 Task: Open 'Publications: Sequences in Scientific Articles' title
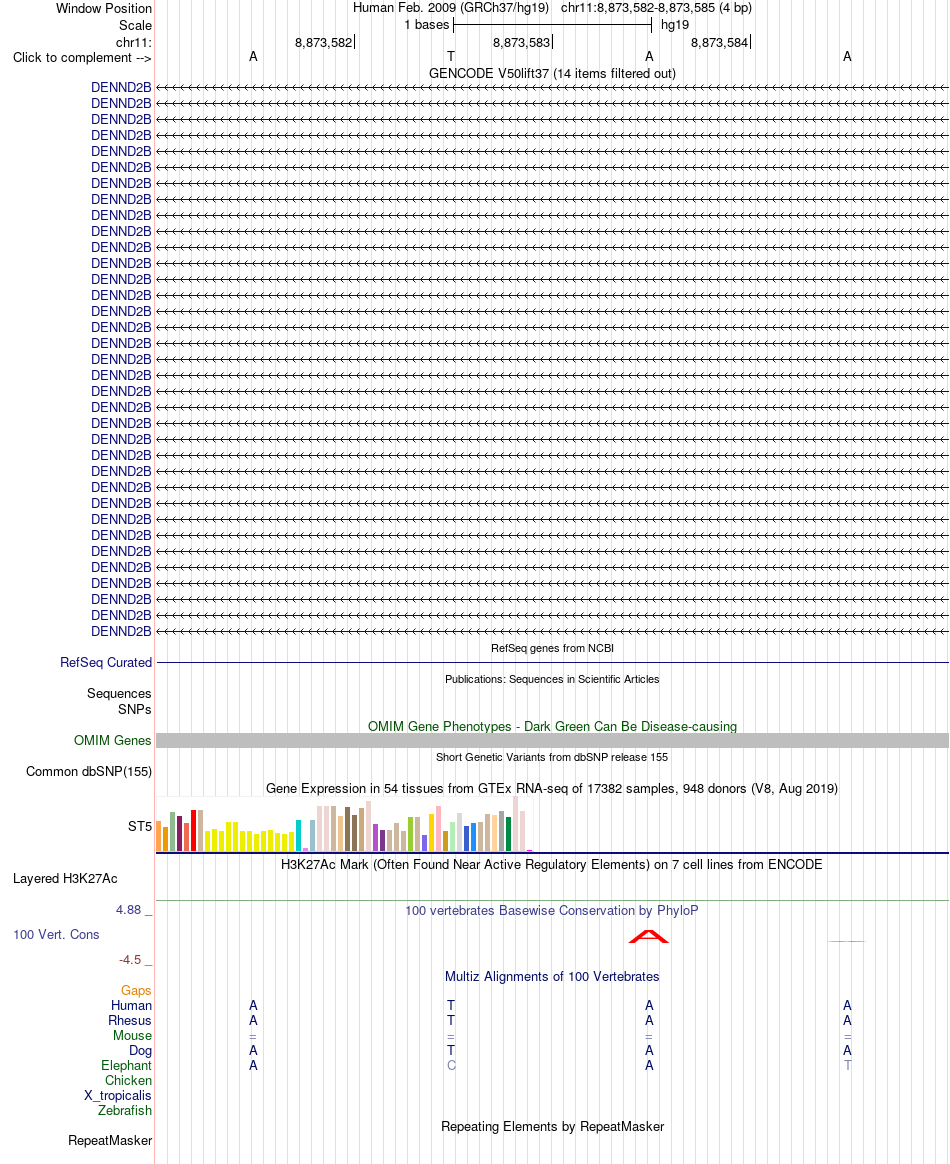click(552, 679)
